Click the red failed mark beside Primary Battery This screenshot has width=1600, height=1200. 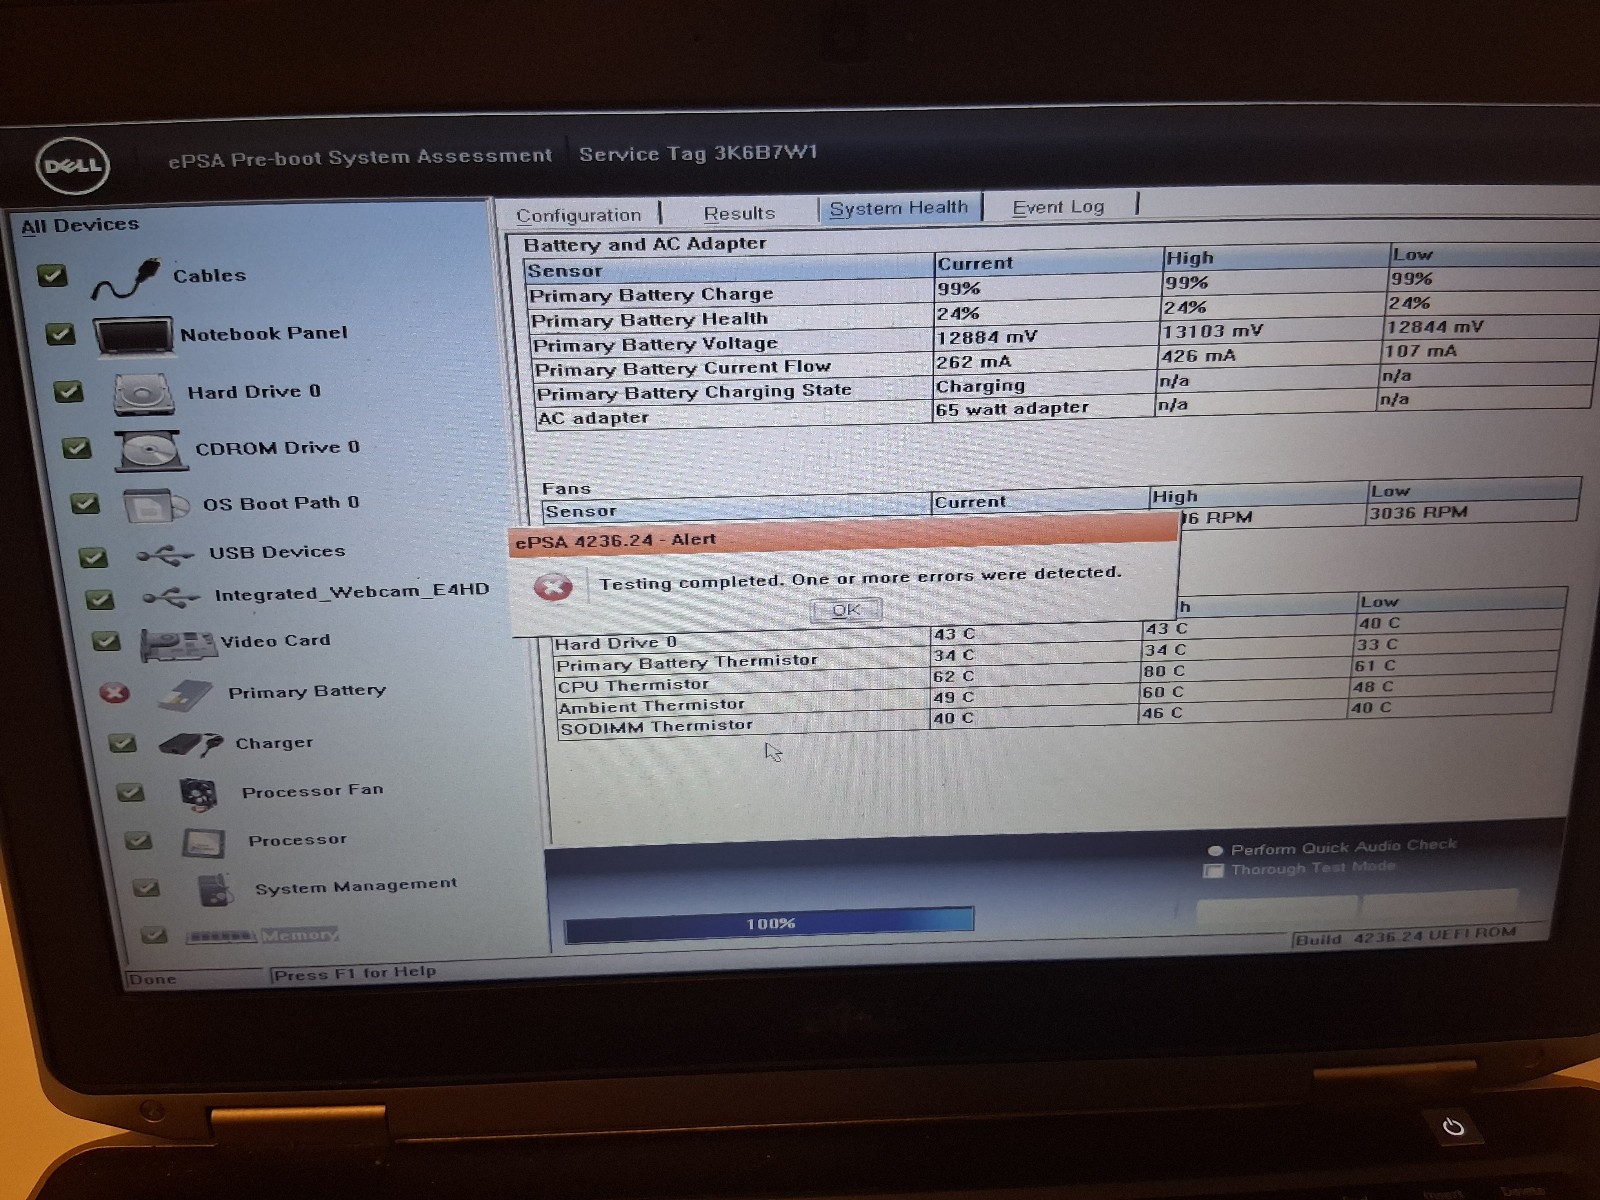tap(115, 693)
